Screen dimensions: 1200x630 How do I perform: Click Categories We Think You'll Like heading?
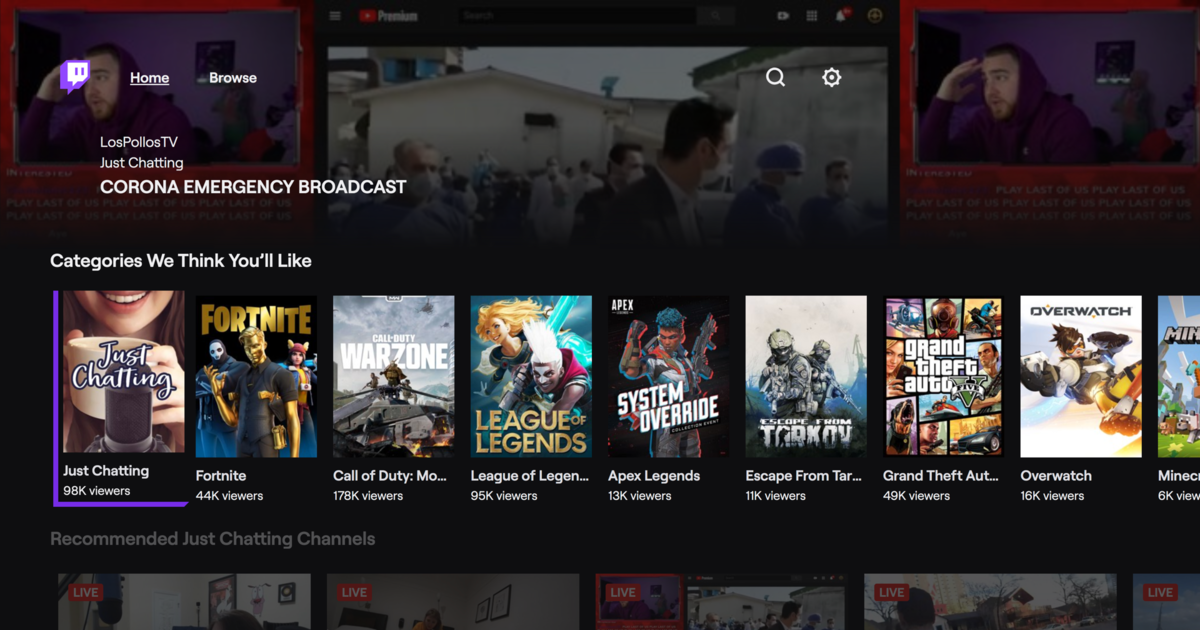pyautogui.click(x=181, y=261)
